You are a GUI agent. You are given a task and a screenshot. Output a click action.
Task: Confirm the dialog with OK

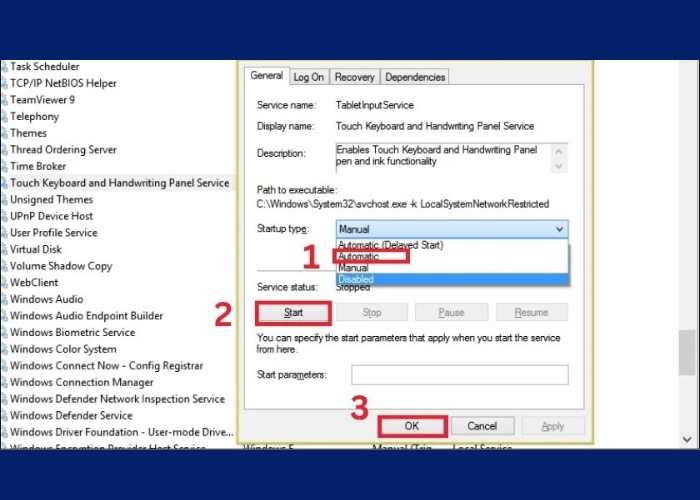tap(412, 426)
